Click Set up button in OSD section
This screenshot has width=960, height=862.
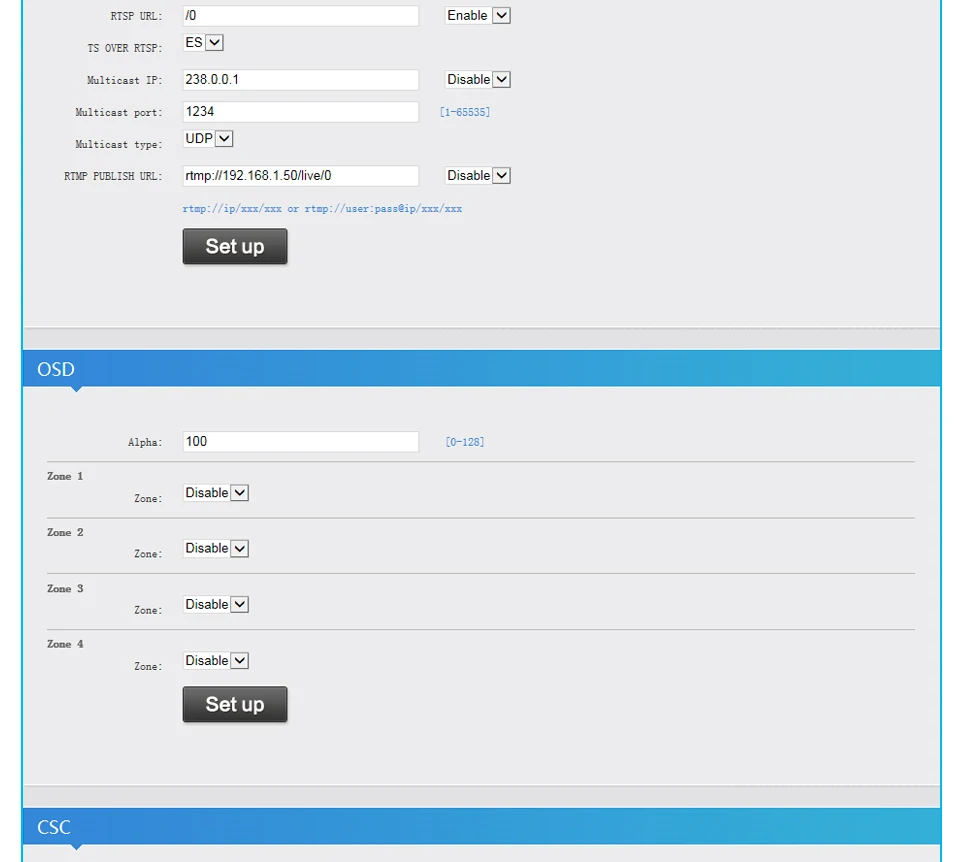point(235,704)
